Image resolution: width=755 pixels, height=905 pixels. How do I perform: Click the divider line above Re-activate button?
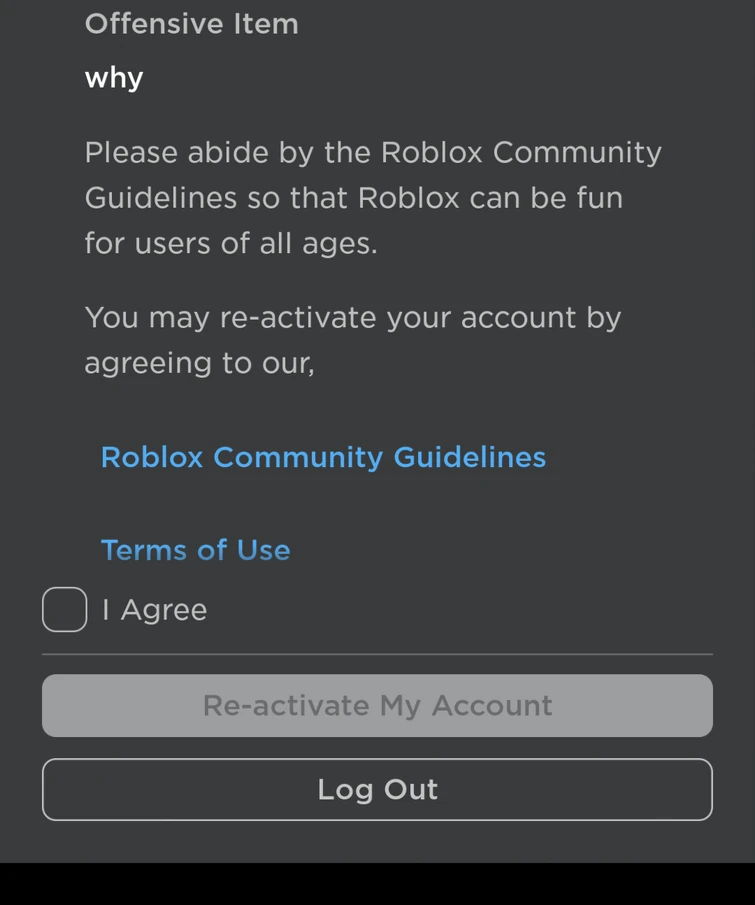[377, 652]
